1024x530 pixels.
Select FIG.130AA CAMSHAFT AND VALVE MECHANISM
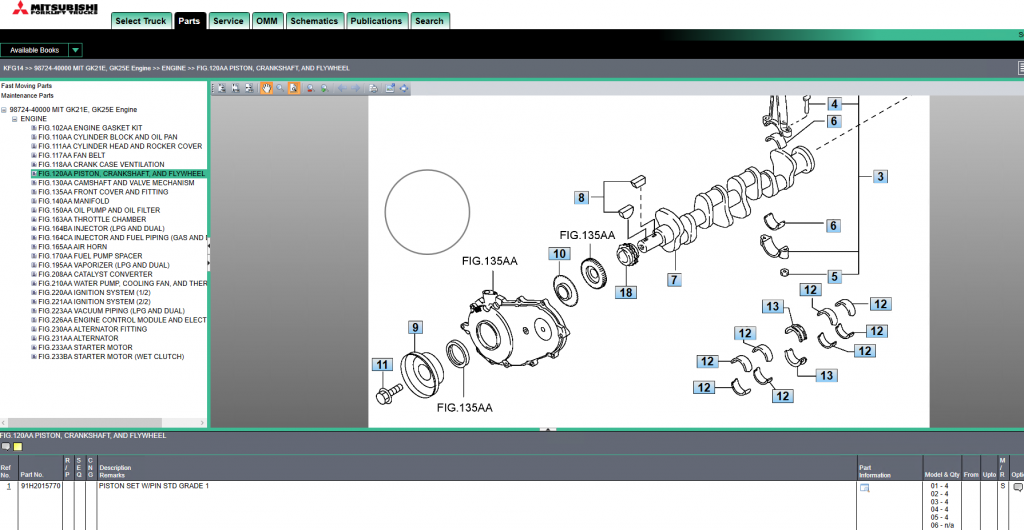pyautogui.click(x=116, y=183)
